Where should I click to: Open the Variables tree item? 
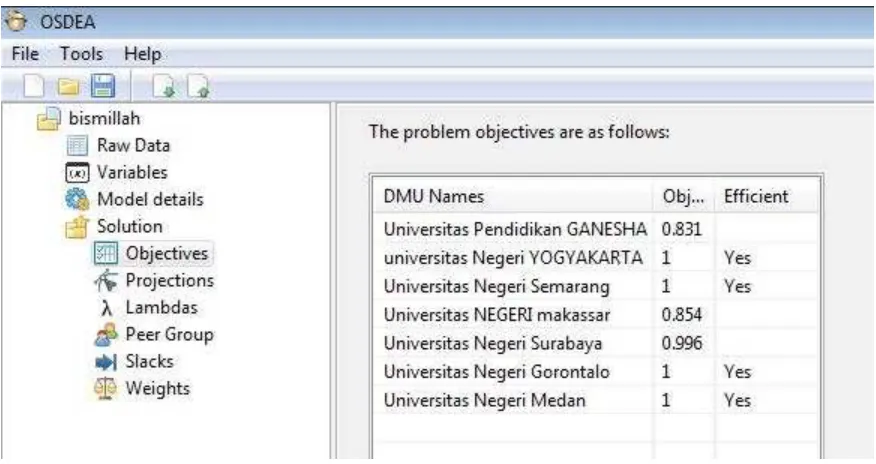(x=132, y=172)
